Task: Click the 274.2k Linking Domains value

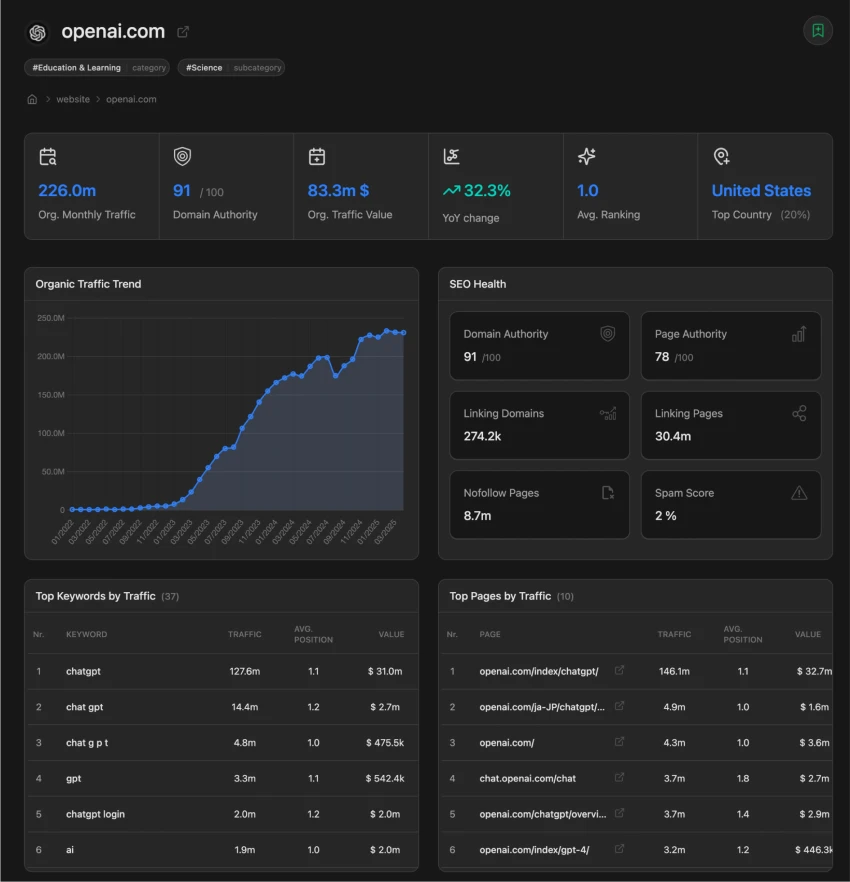Action: click(482, 436)
